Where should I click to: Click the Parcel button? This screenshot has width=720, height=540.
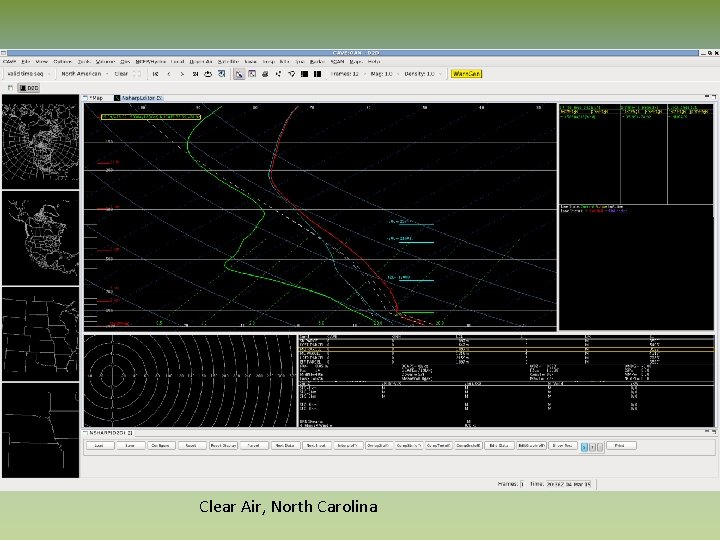(x=253, y=446)
